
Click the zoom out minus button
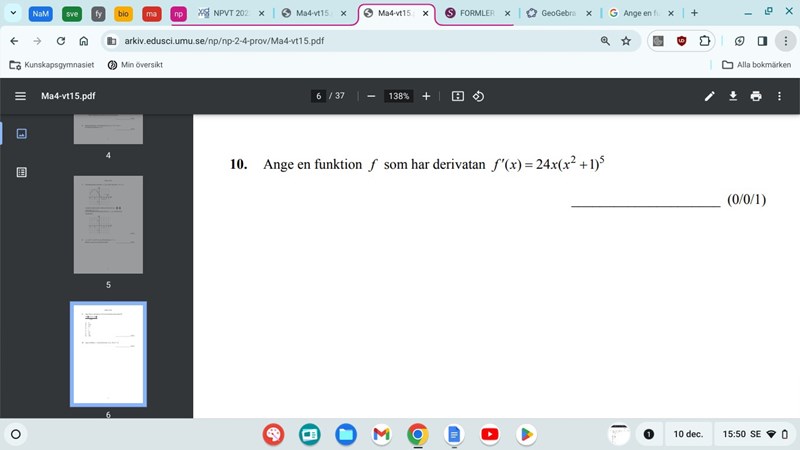tap(371, 96)
